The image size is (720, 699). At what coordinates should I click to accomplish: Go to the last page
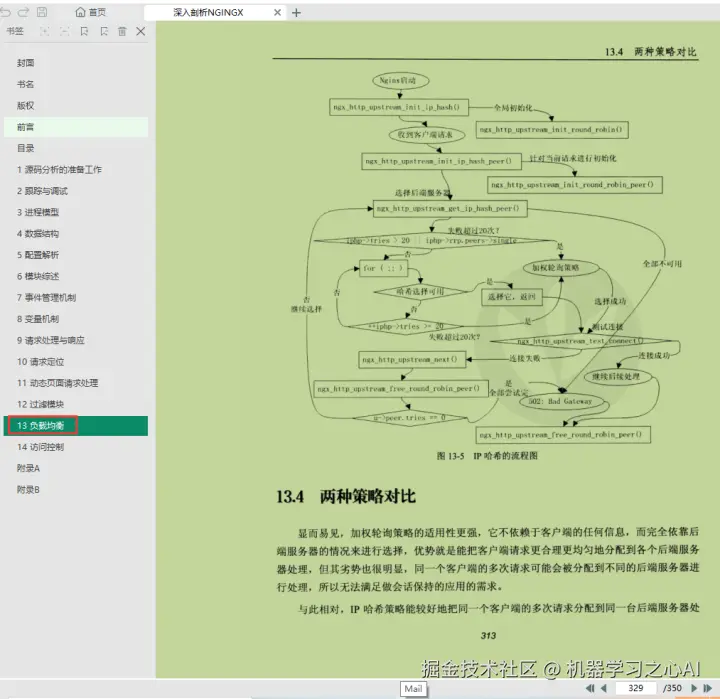708,688
